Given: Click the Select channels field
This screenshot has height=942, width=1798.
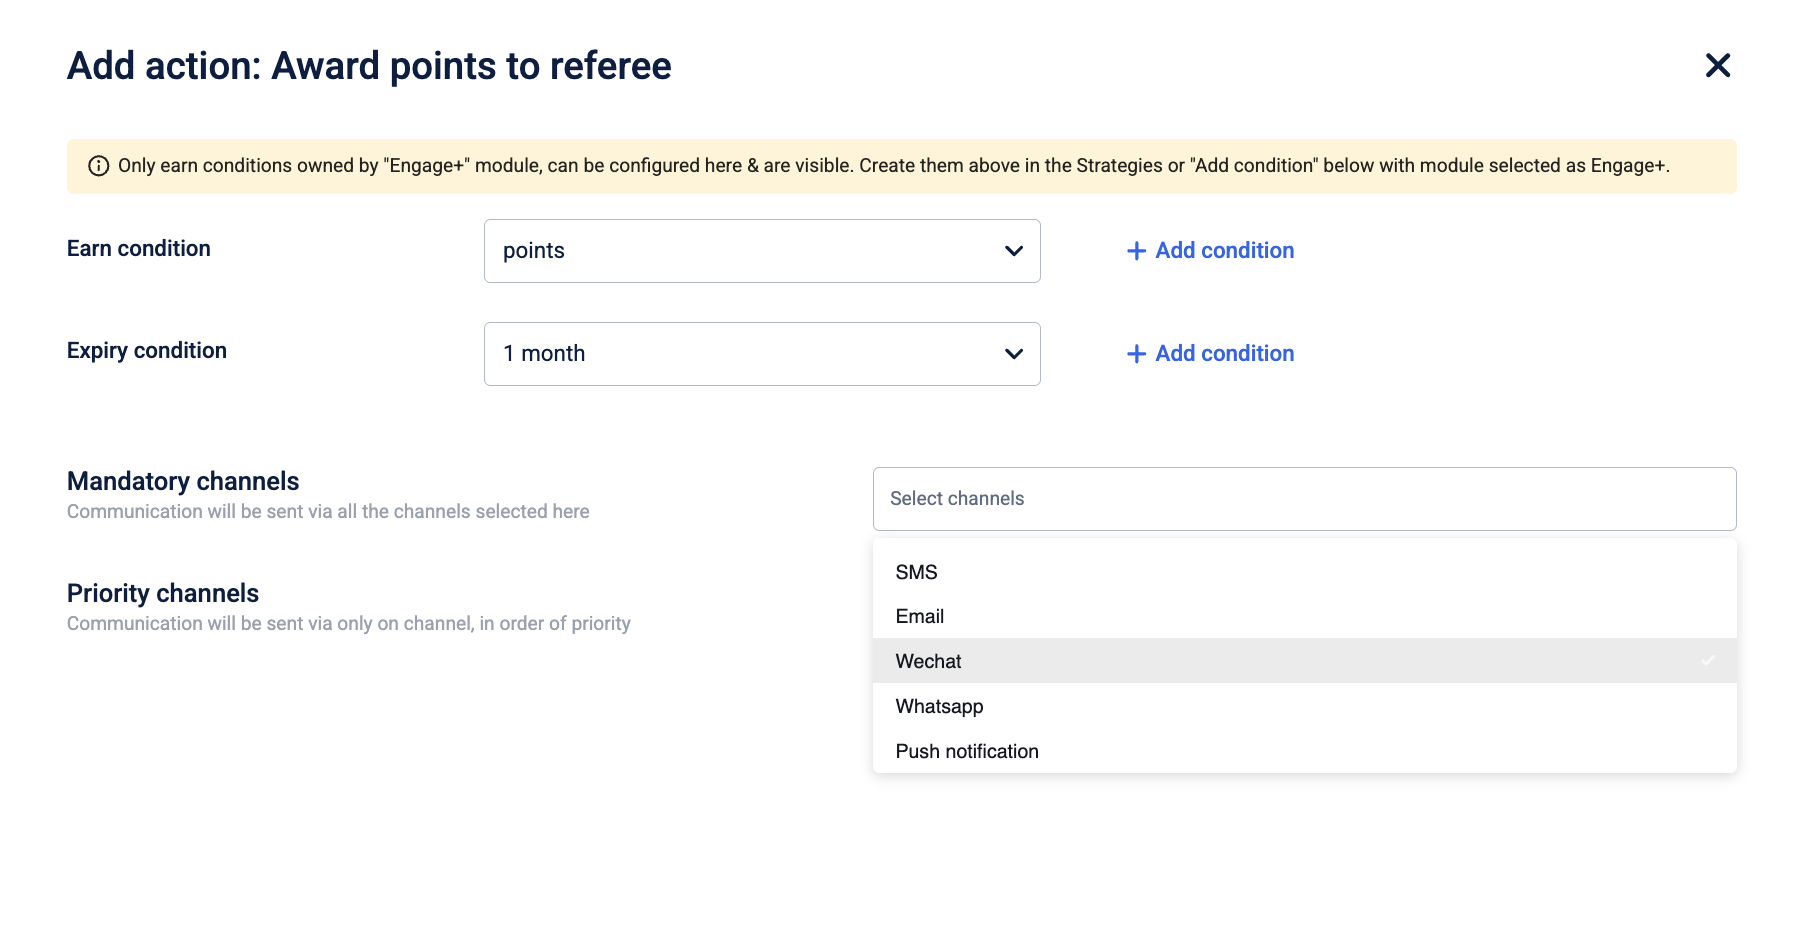Looking at the screenshot, I should [1304, 499].
